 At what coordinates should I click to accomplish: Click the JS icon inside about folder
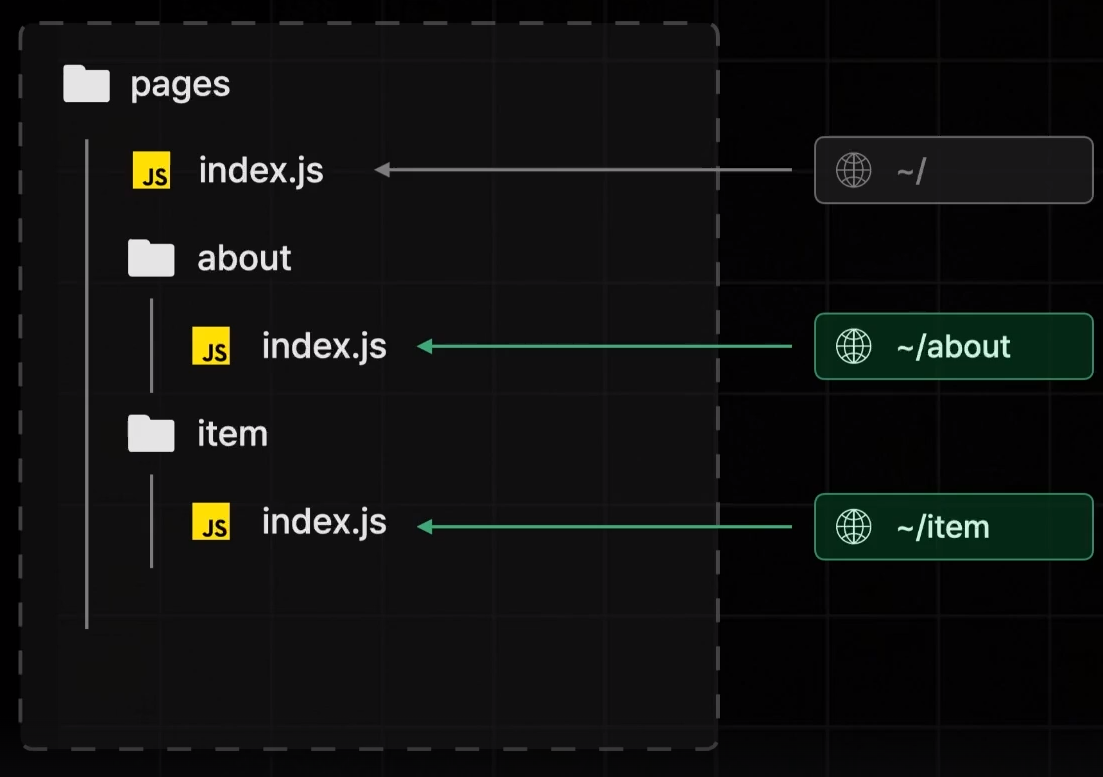click(211, 345)
